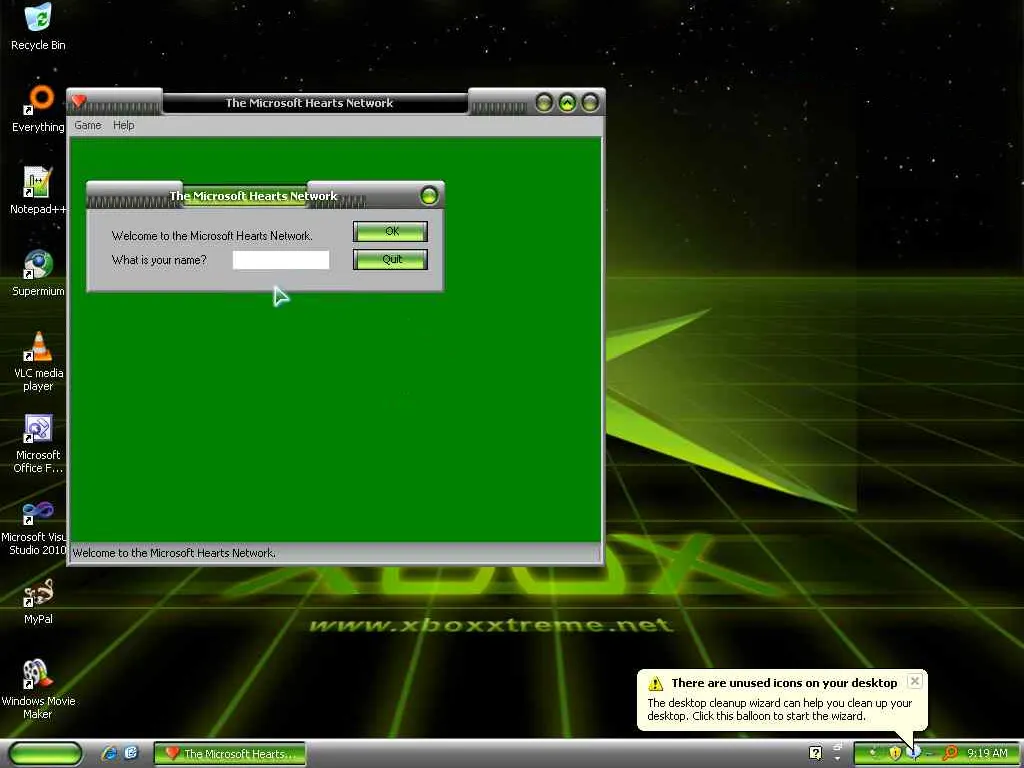Screen dimensions: 1024x768
Task: Focus the What is your name field
Action: coord(281,259)
